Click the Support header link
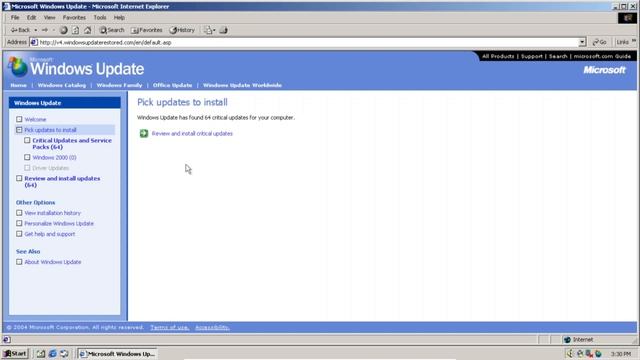 tap(531, 56)
